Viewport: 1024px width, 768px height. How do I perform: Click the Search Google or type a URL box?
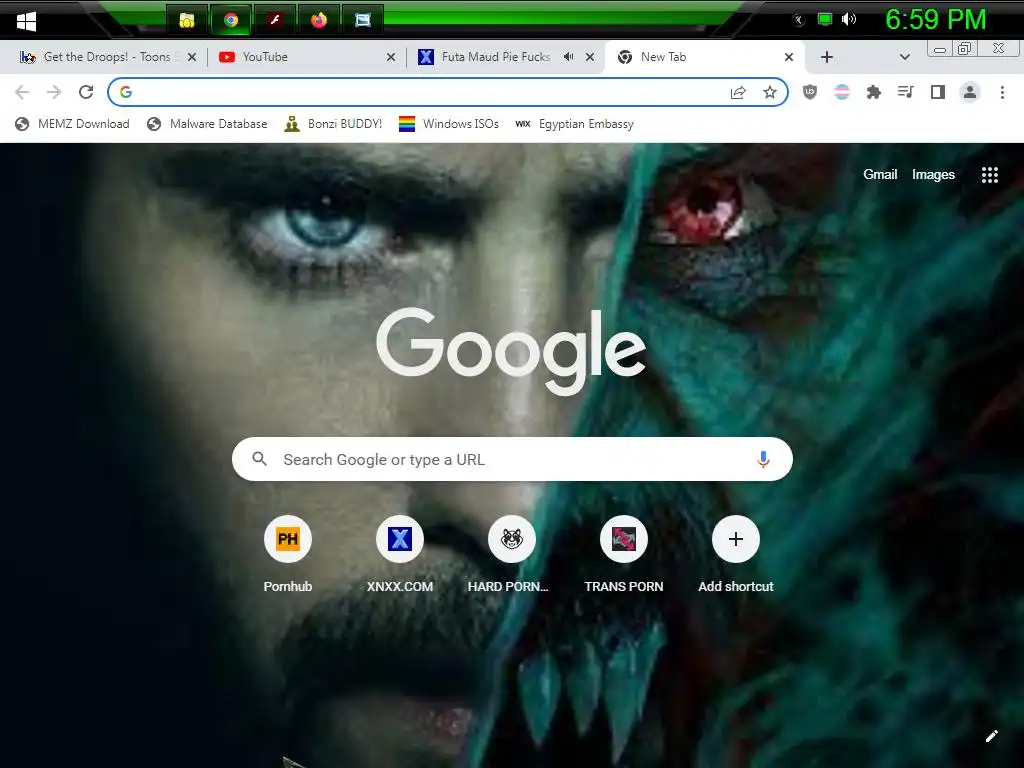tap(512, 459)
